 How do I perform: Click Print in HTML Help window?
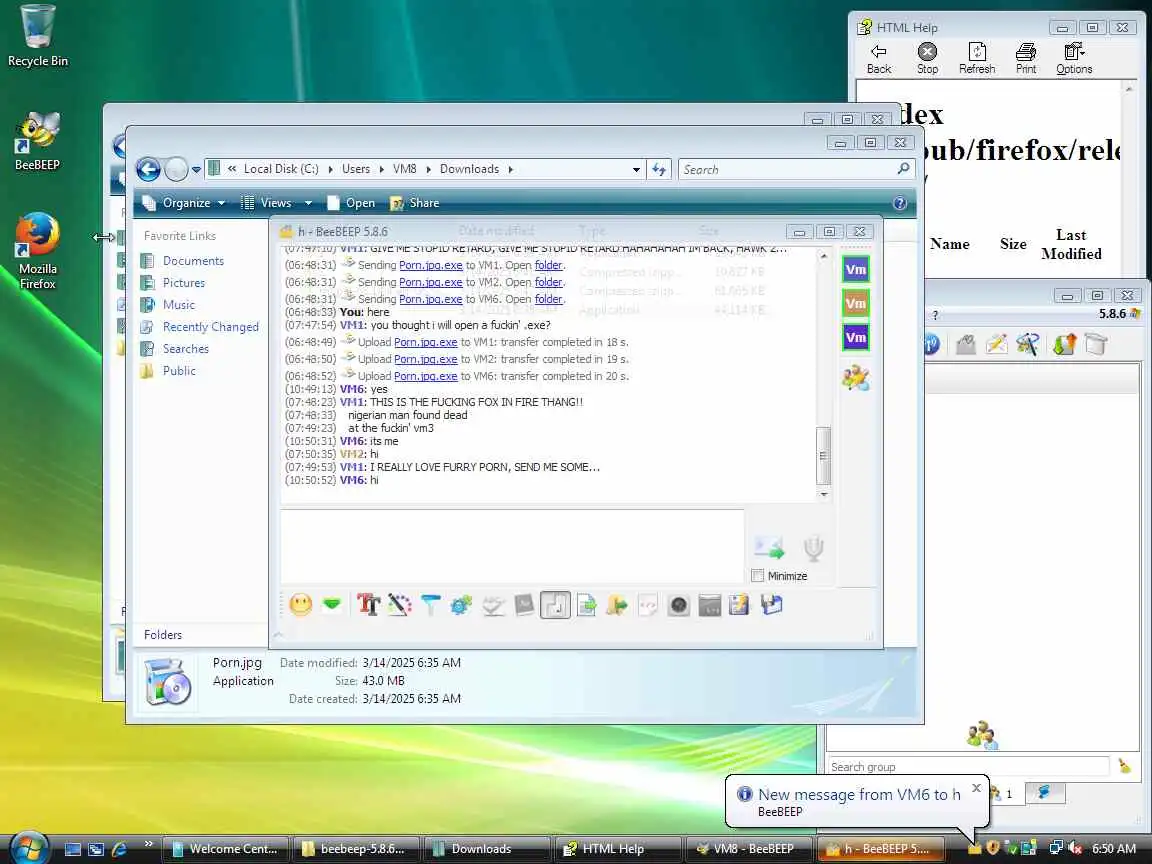[1026, 59]
